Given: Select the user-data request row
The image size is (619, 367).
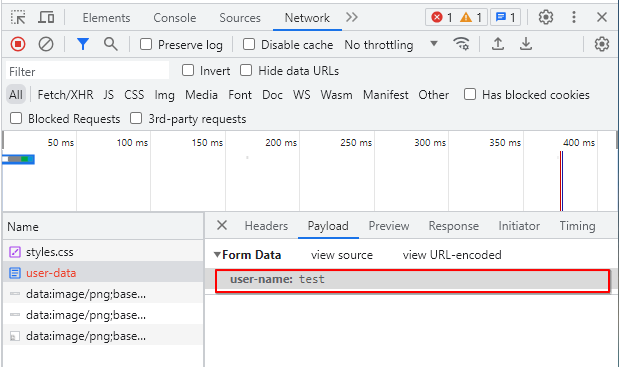Looking at the screenshot, I should [x=103, y=273].
